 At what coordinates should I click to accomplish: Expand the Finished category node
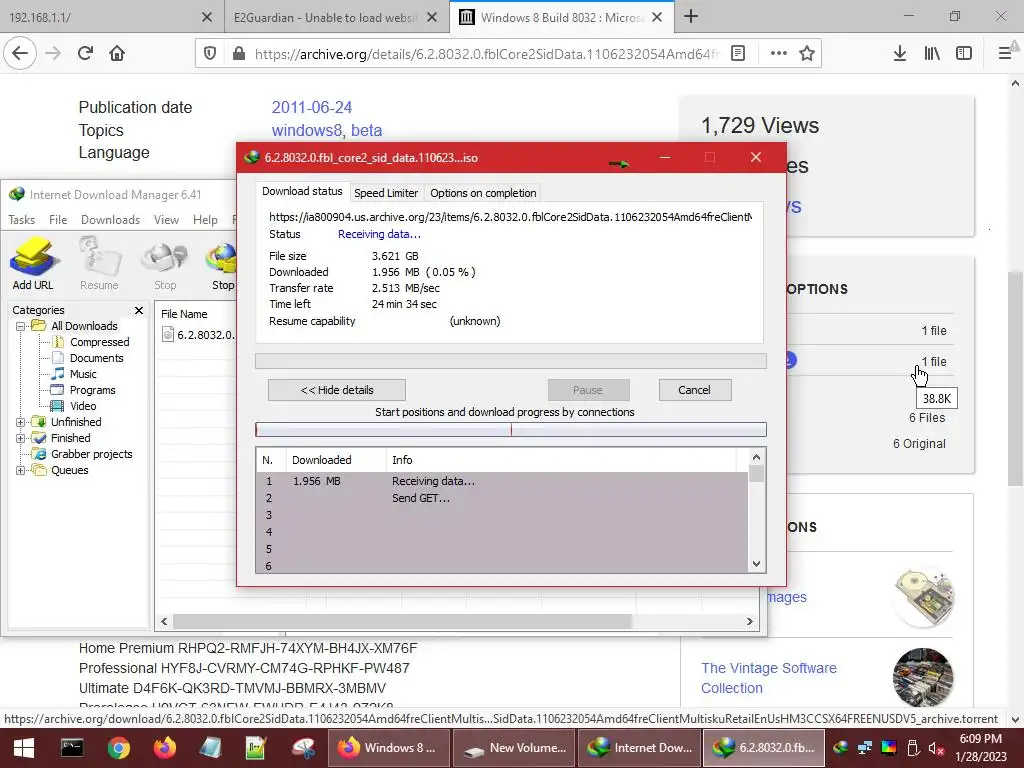tap(20, 438)
